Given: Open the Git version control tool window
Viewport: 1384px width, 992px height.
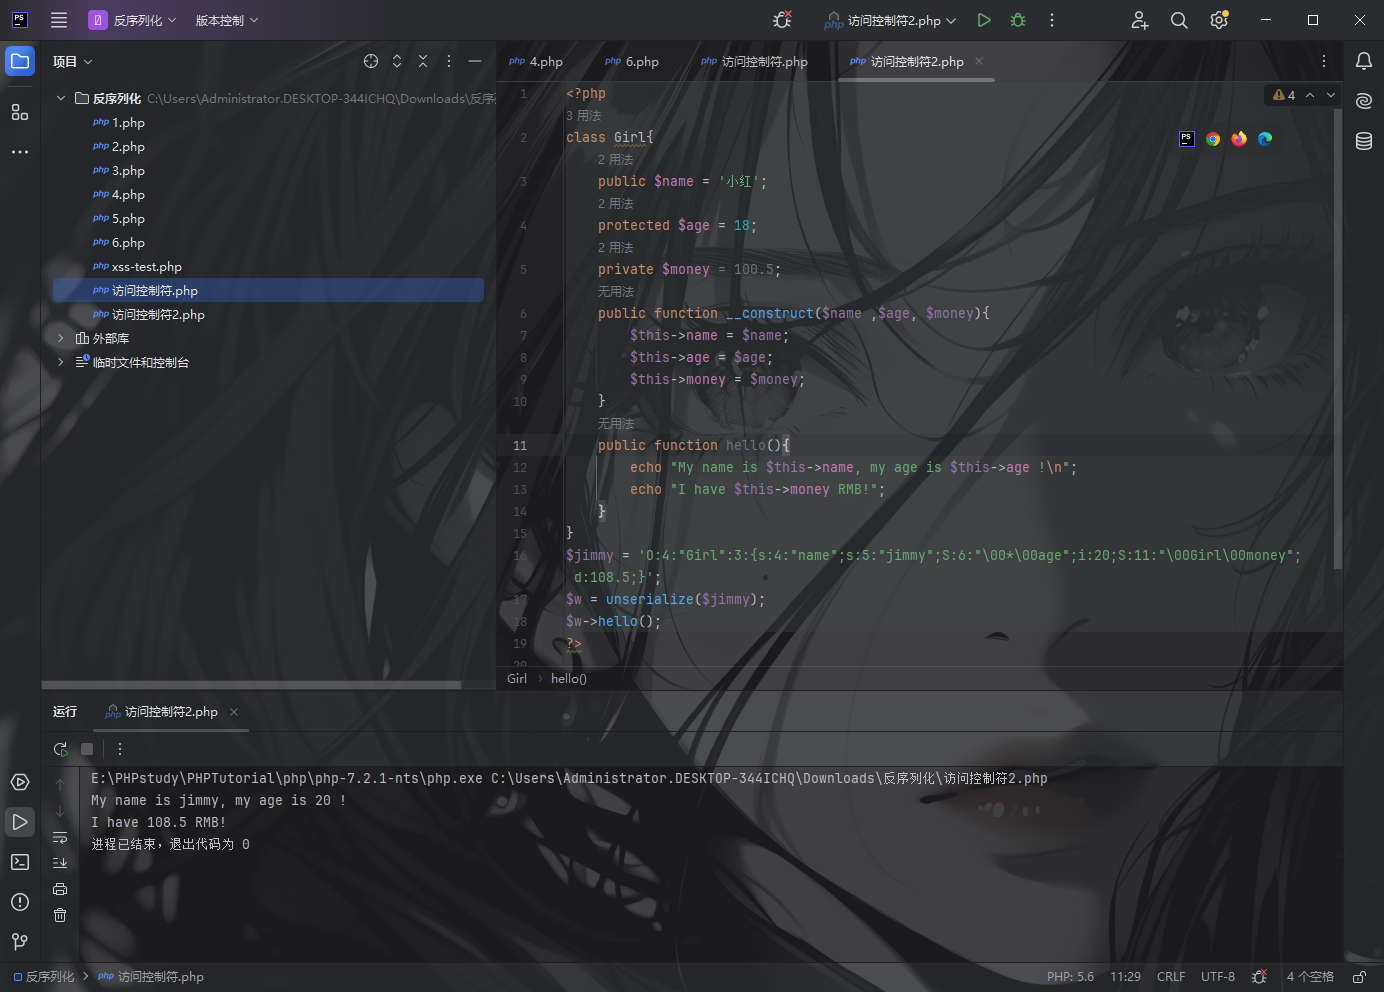Looking at the screenshot, I should point(20,941).
